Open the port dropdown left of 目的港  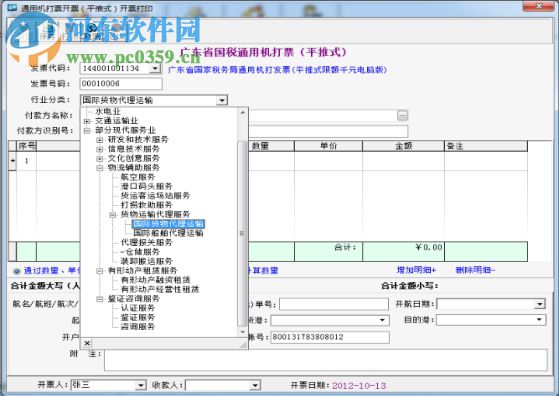[x=382, y=320]
